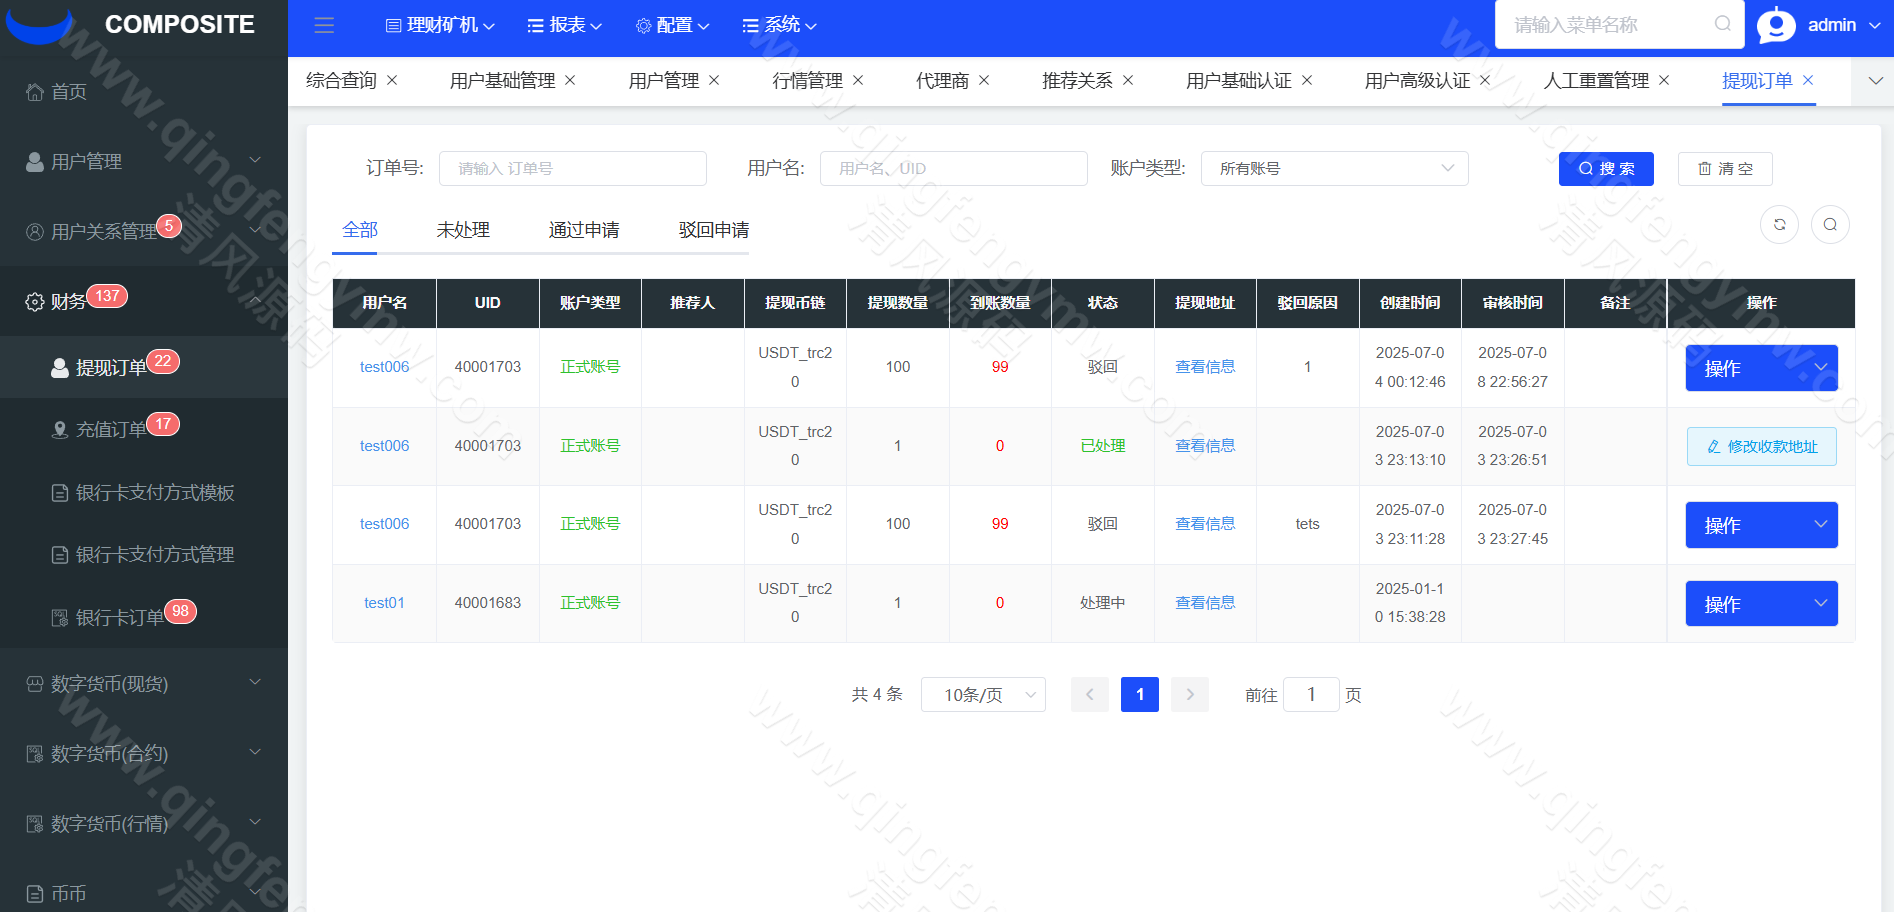
Task: Click the 首页 home icon
Action: pyautogui.click(x=33, y=91)
